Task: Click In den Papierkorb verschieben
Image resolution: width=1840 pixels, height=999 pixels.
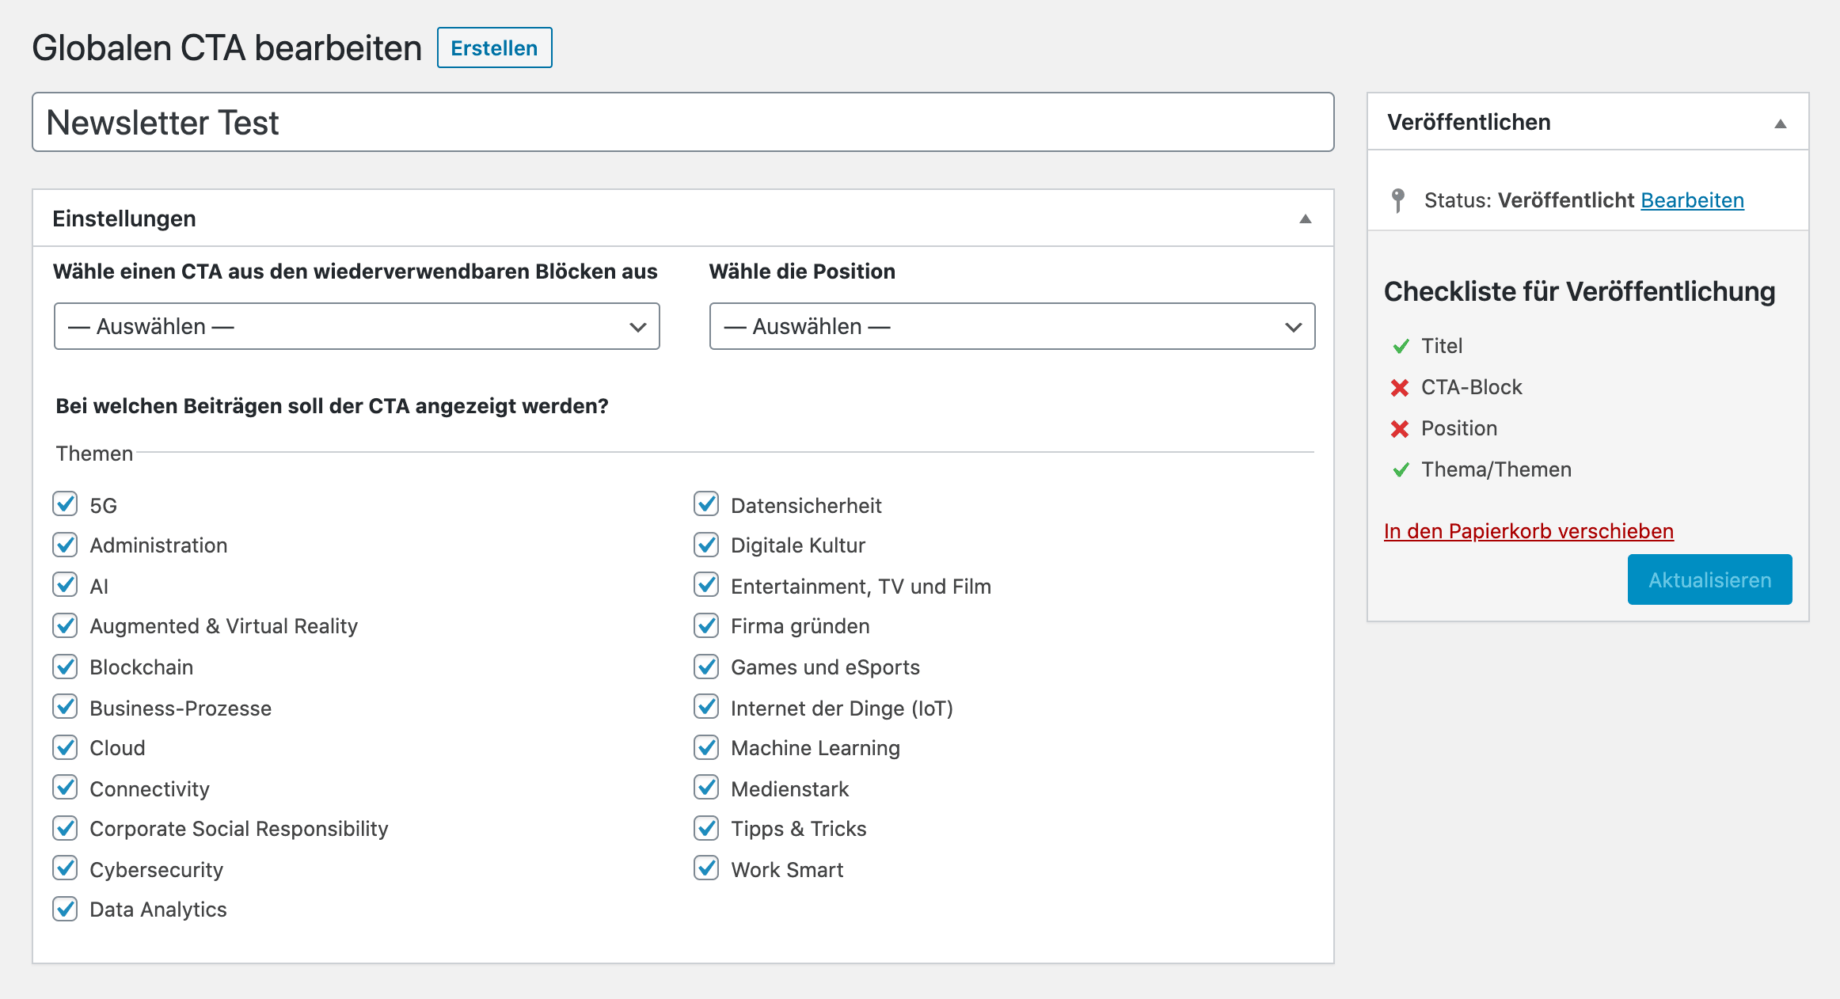Action: 1528,531
